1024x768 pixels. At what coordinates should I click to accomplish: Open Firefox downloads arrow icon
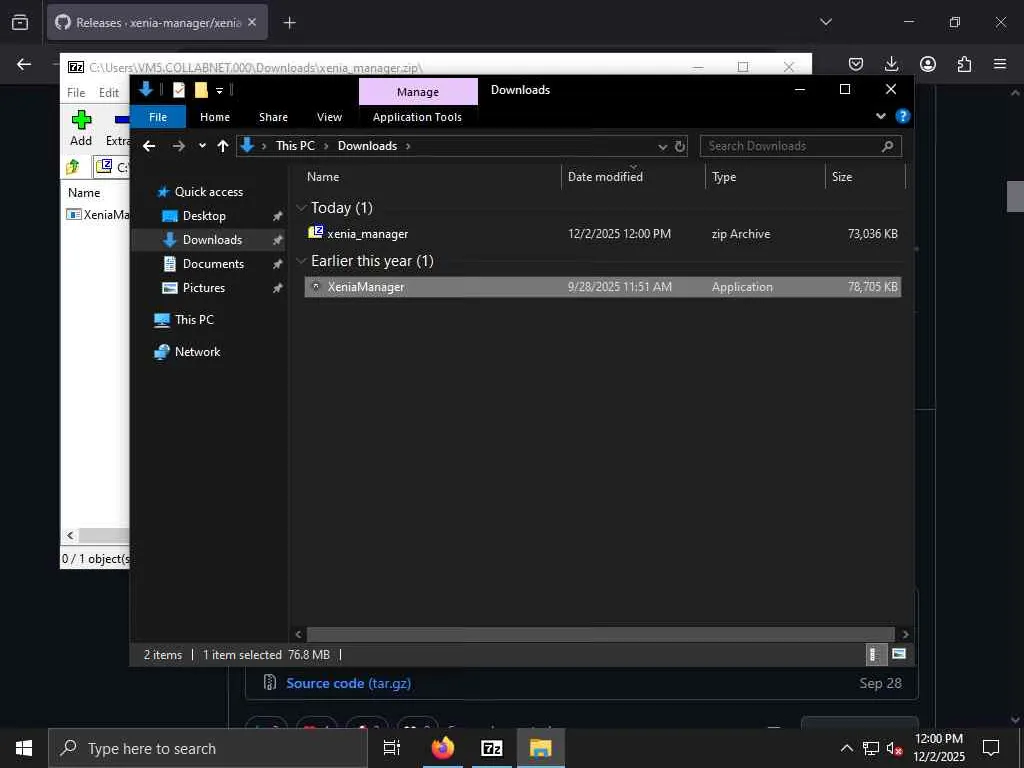point(891,63)
